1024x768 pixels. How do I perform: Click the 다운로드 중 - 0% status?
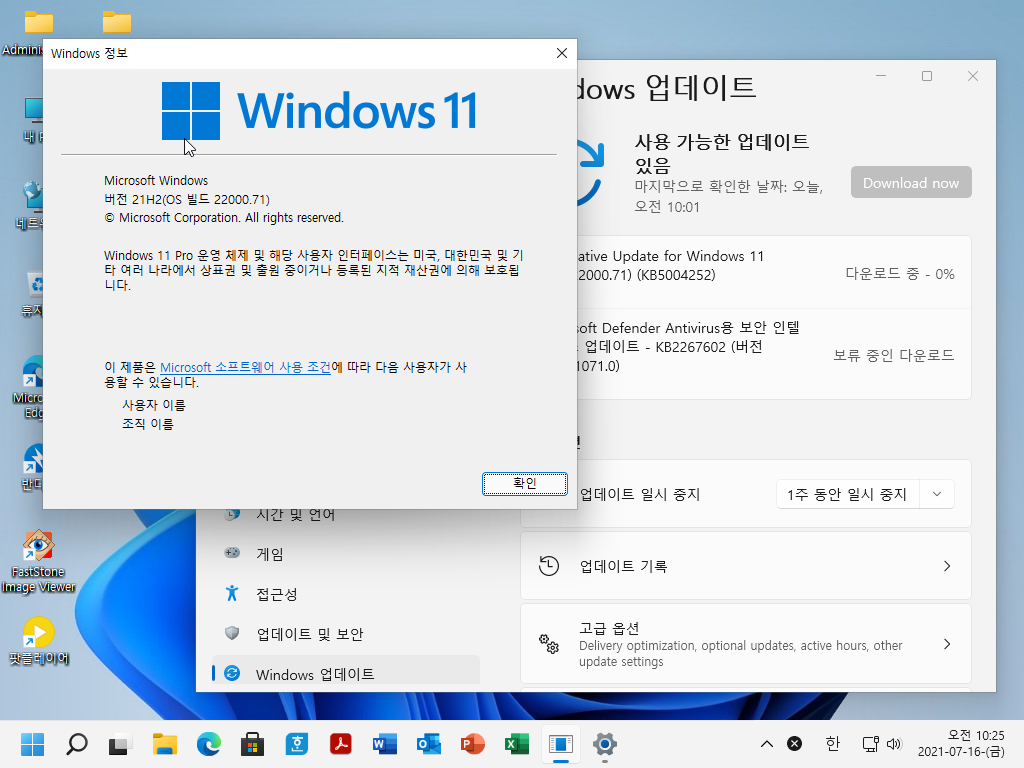(x=900, y=274)
